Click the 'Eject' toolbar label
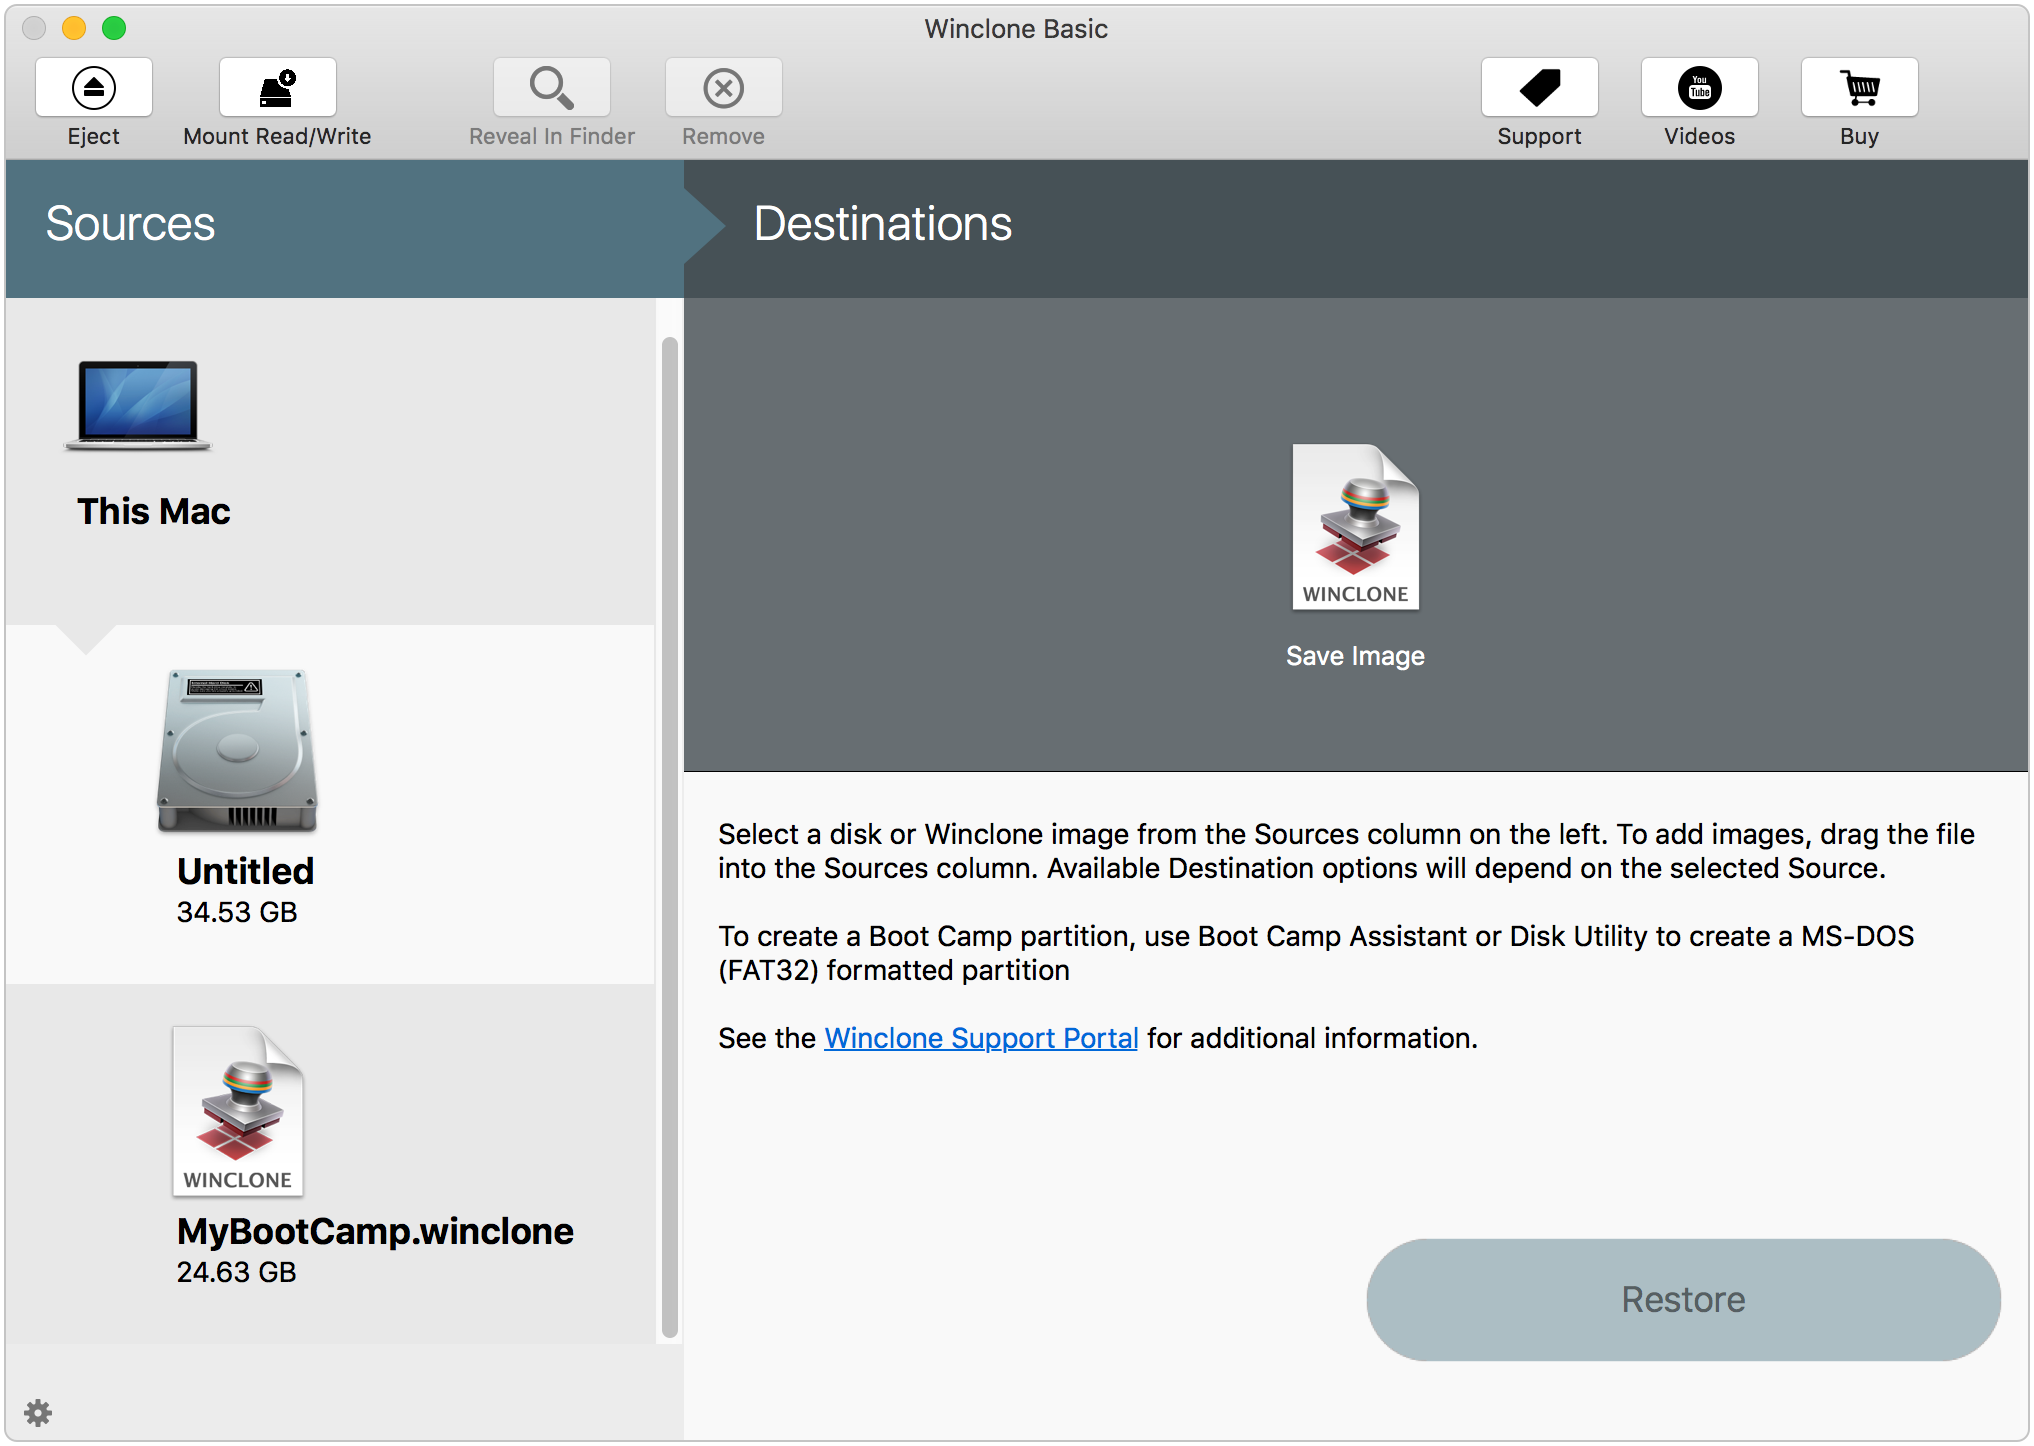This screenshot has width=2034, height=1446. click(94, 136)
